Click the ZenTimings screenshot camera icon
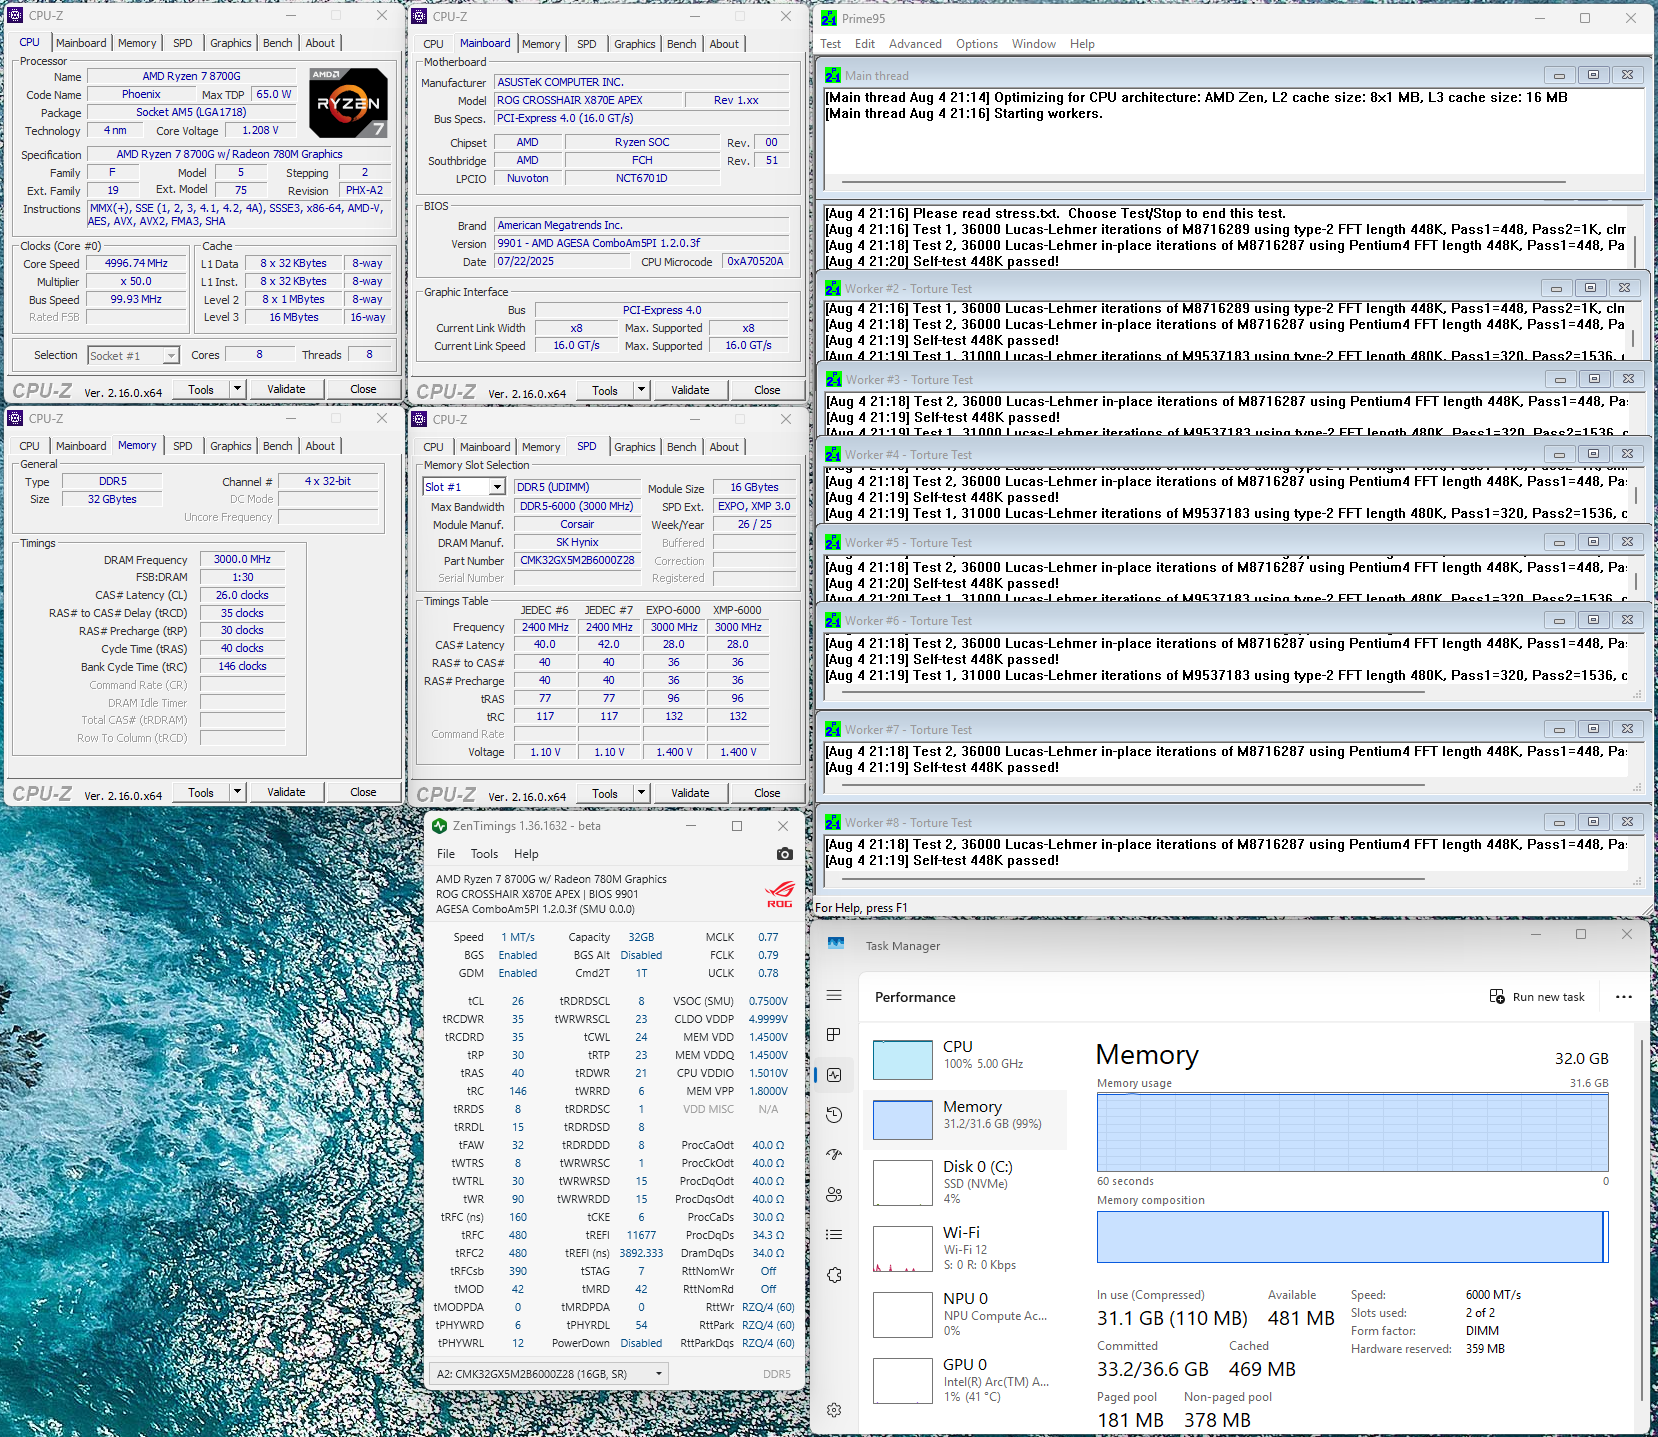Screen dimensions: 1658x1437 pyautogui.click(x=784, y=854)
